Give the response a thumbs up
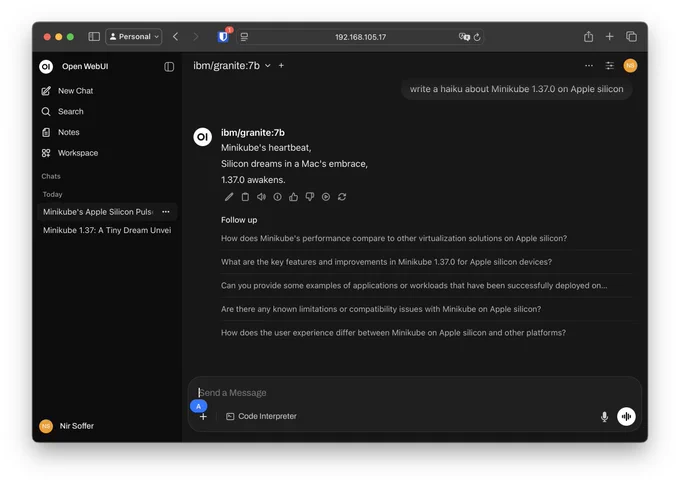The width and height of the screenshot is (680, 485). click(x=294, y=197)
